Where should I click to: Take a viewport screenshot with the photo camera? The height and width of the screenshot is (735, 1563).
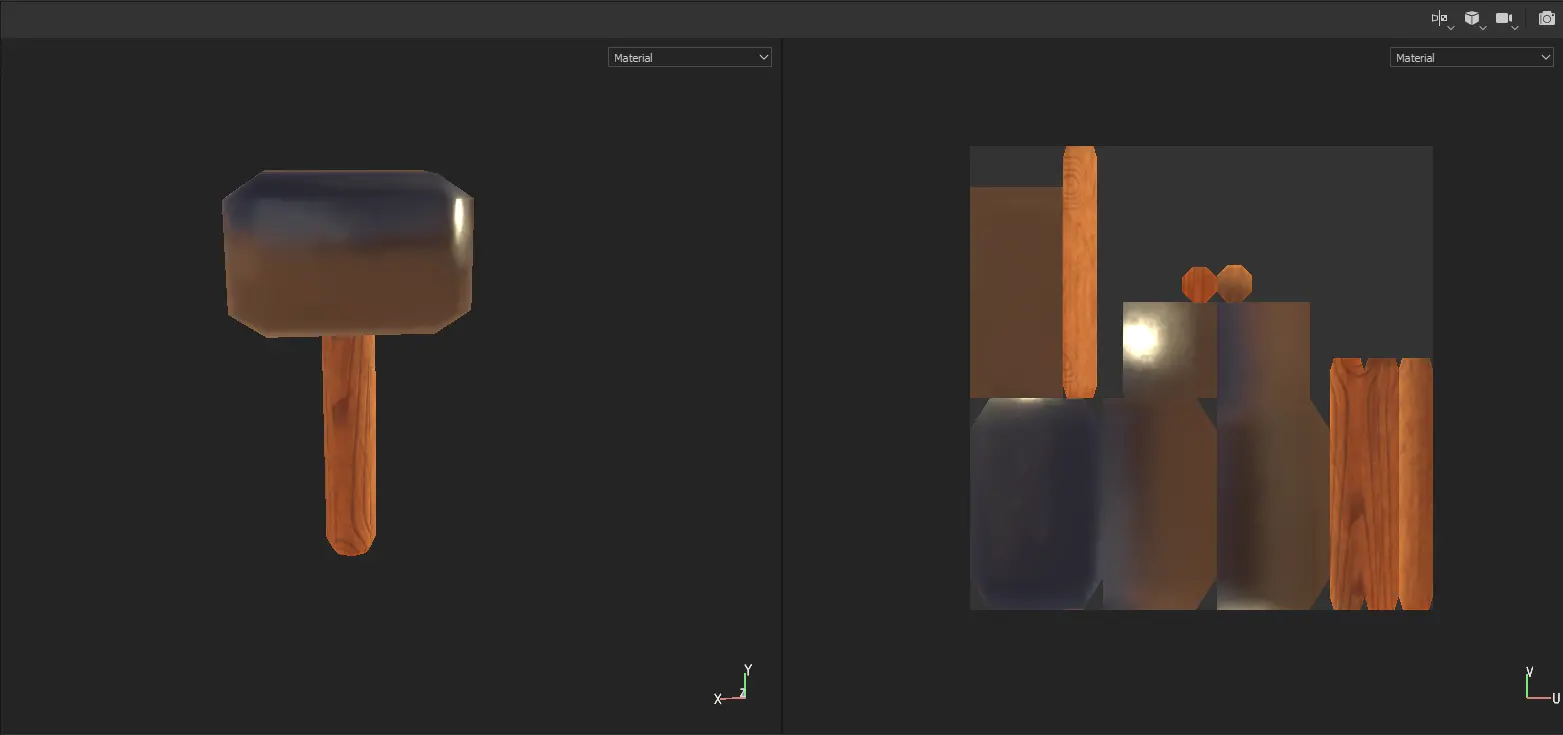(x=1546, y=19)
